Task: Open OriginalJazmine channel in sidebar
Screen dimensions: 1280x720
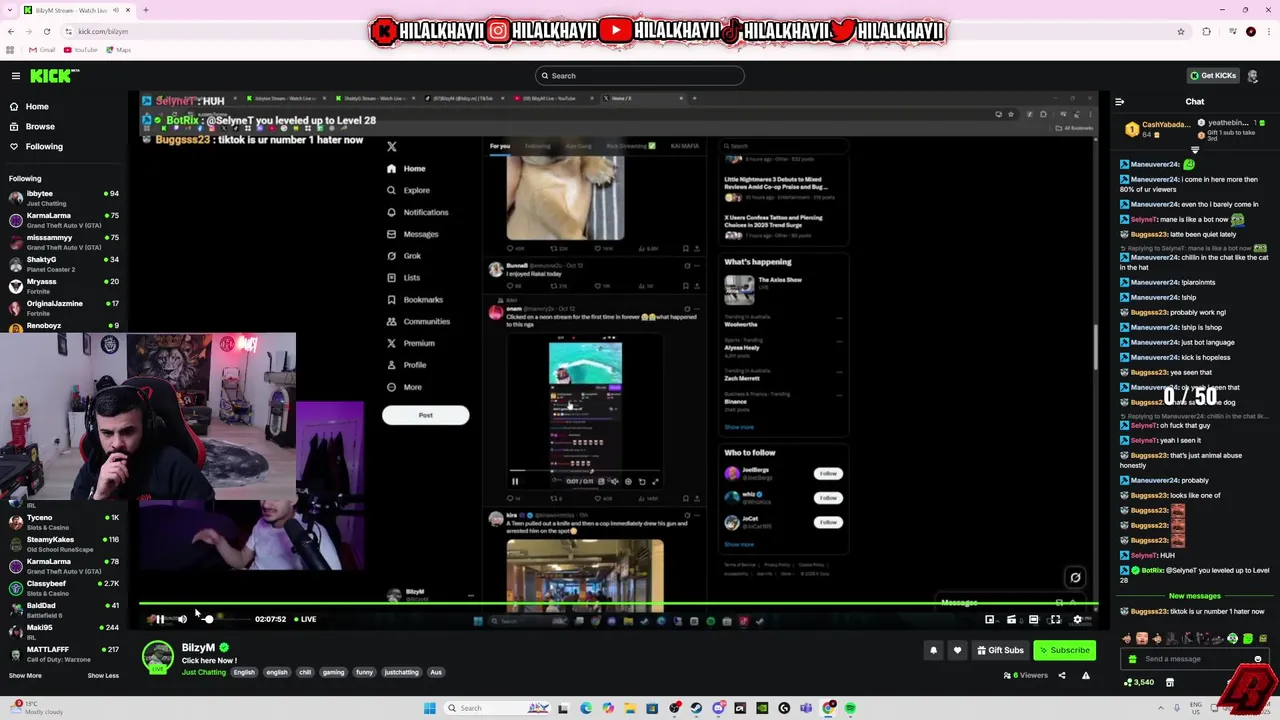Action: (x=63, y=307)
